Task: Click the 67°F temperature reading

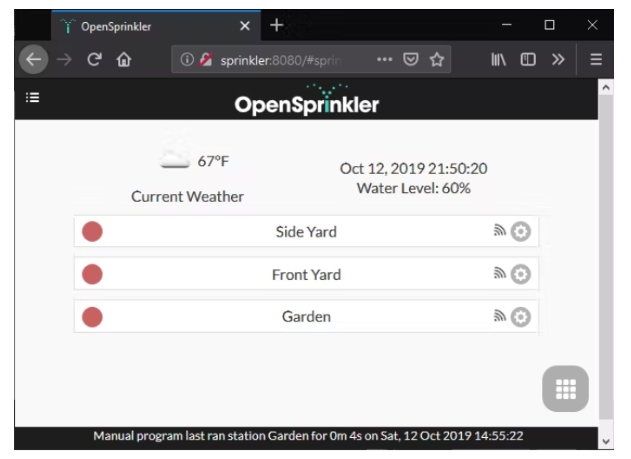Action: [213, 161]
